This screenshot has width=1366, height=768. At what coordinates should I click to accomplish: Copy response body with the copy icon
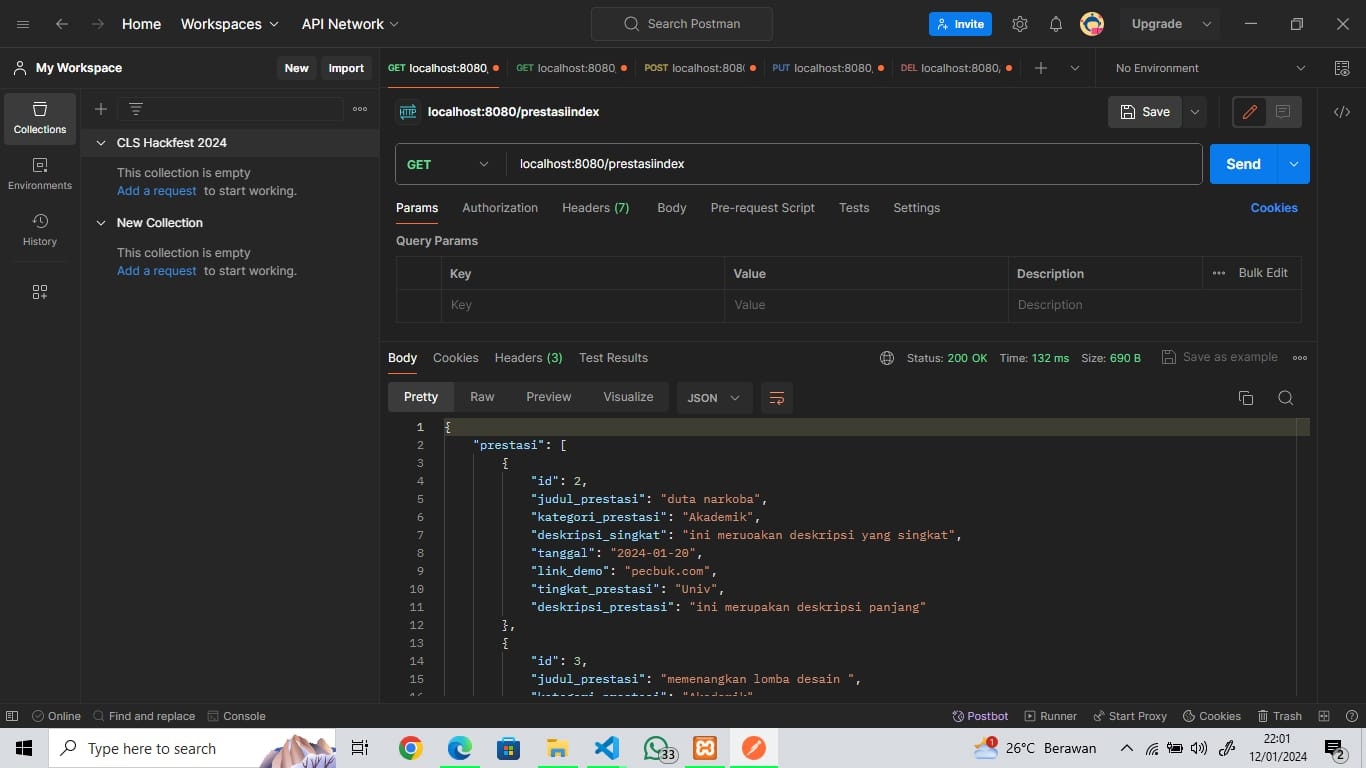[x=1246, y=398]
